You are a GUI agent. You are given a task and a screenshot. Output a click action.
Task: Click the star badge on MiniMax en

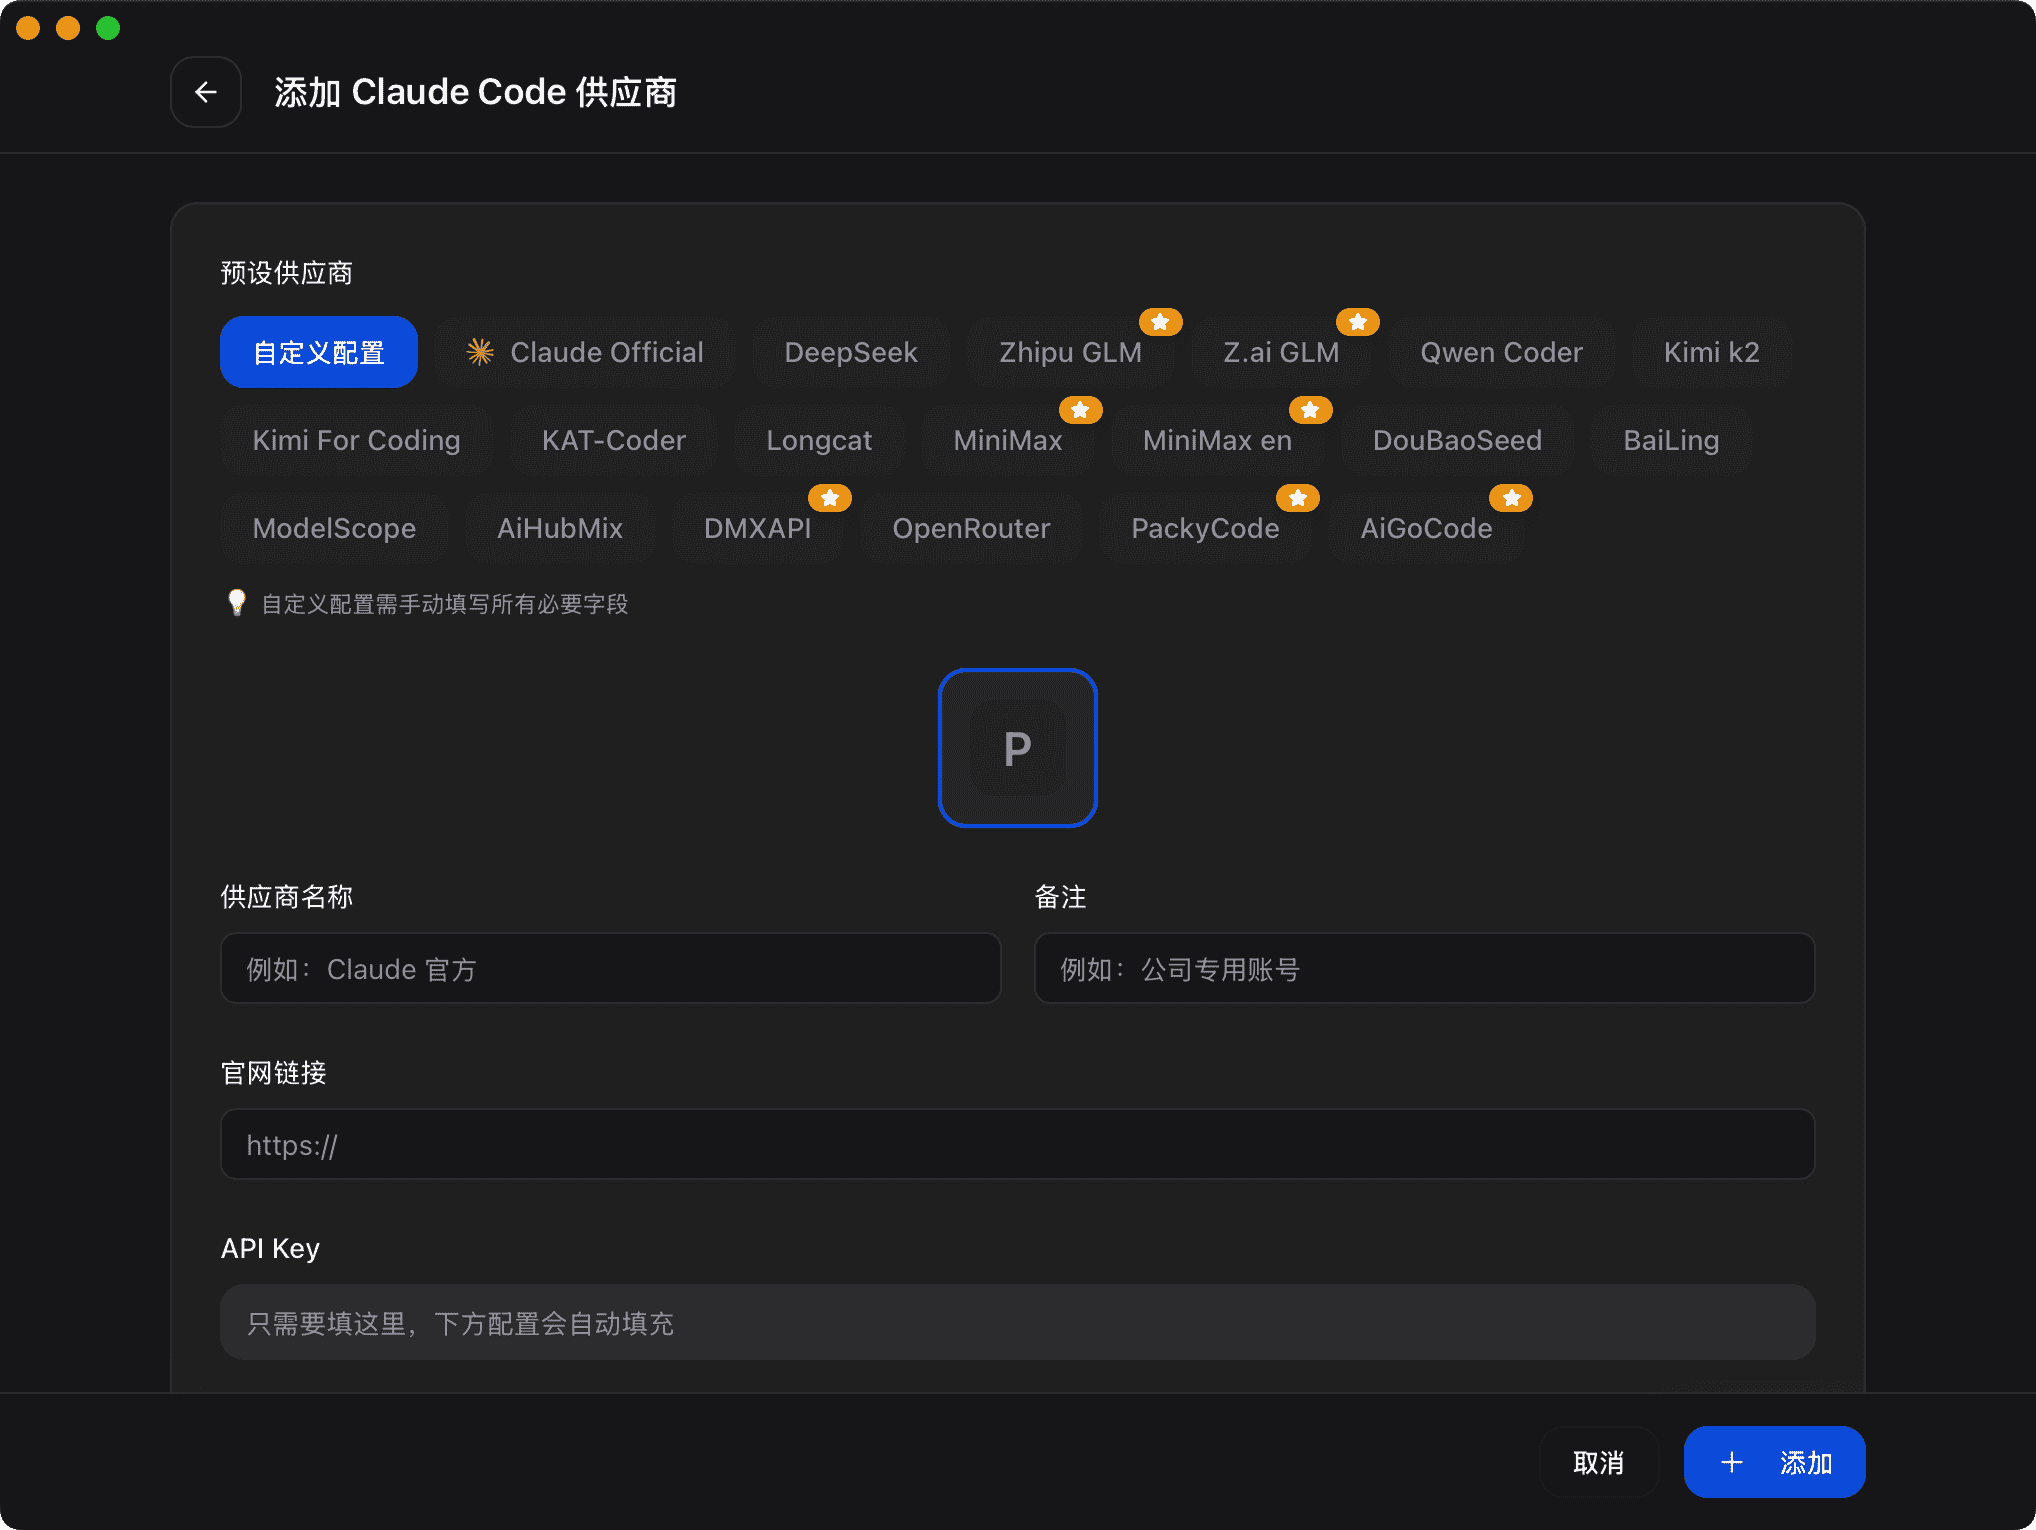pos(1310,409)
